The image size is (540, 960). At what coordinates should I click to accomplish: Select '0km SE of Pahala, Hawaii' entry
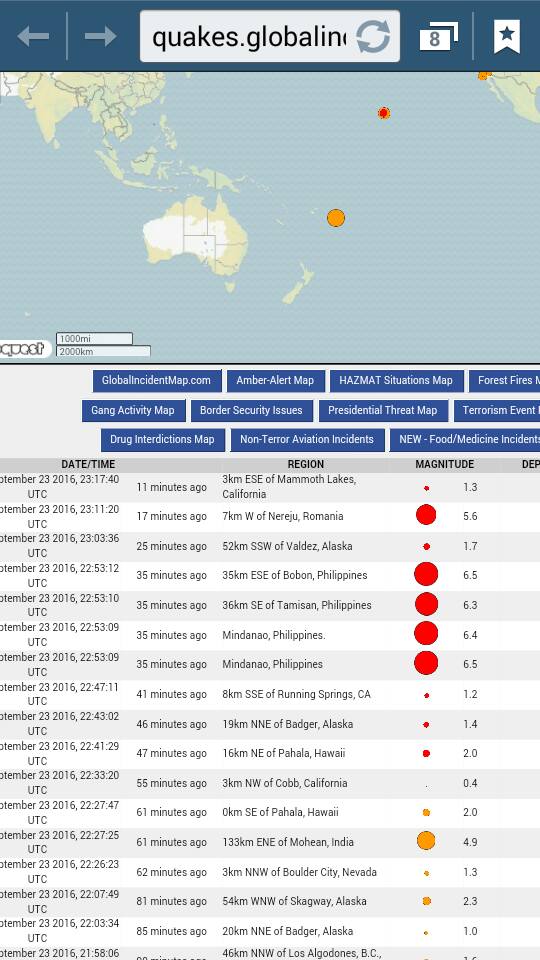pyautogui.click(x=280, y=812)
